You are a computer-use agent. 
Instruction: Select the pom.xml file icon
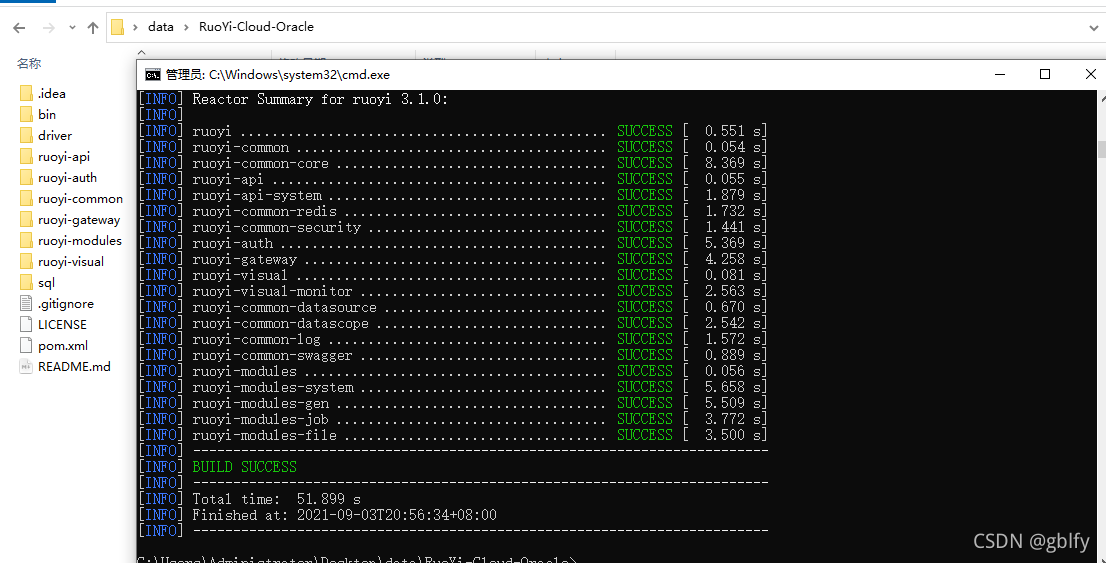26,346
